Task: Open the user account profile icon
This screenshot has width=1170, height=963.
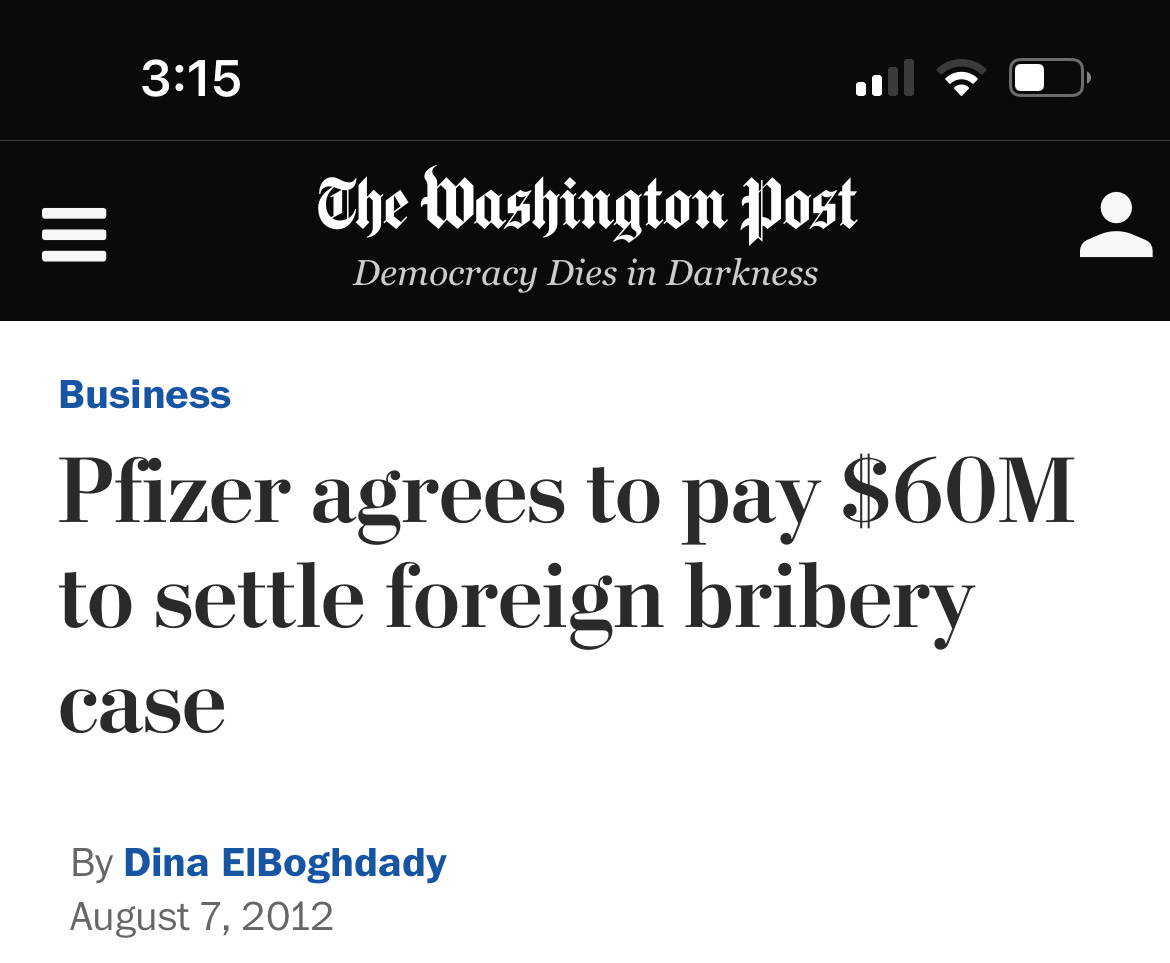Action: click(x=1116, y=225)
